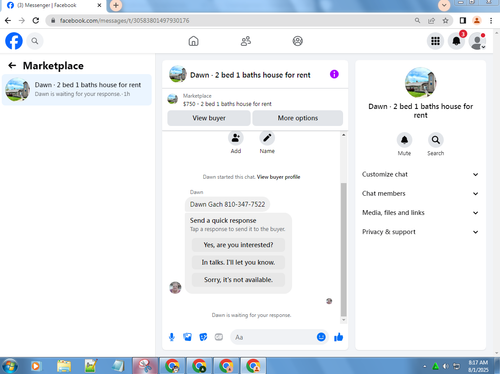The width and height of the screenshot is (500, 374).
Task: Send a thumbs up like
Action: click(x=338, y=337)
